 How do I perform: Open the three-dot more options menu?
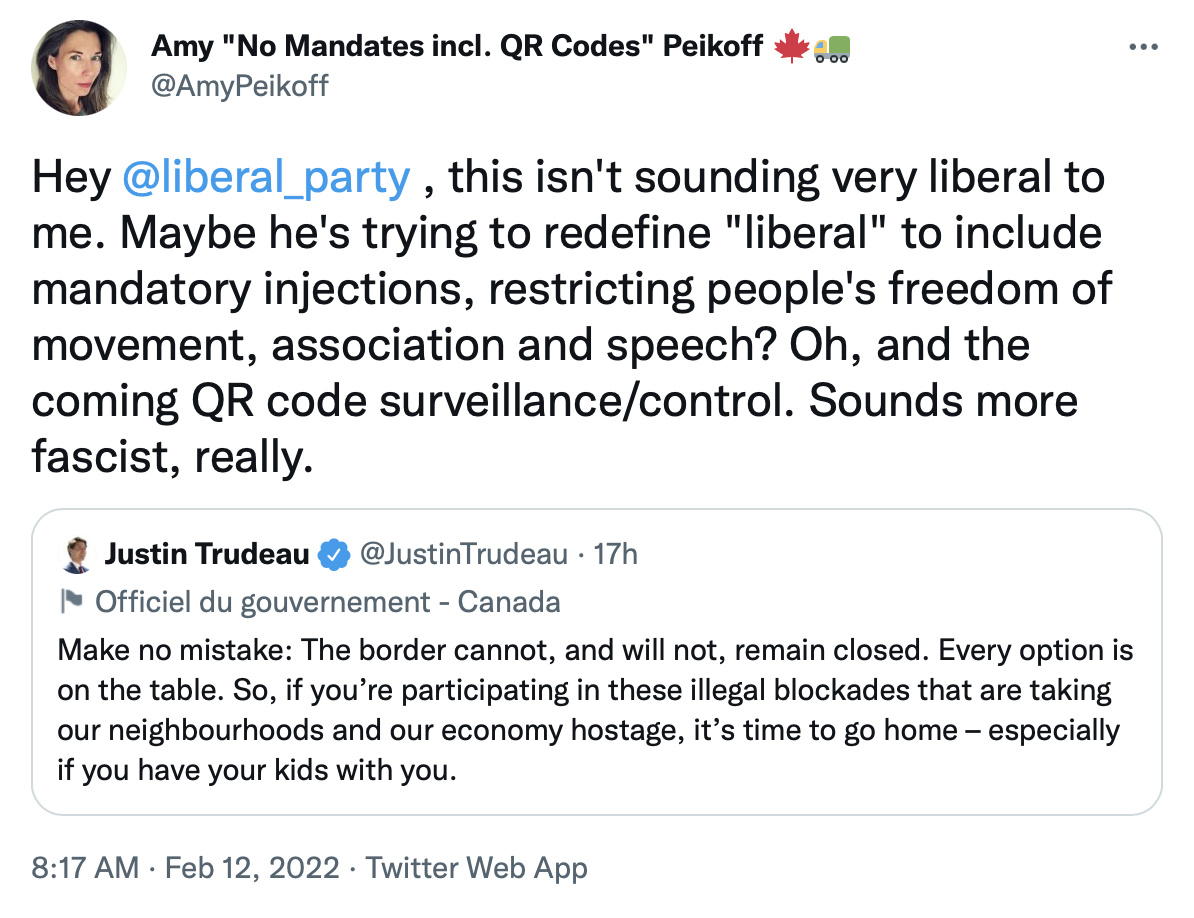click(1143, 47)
